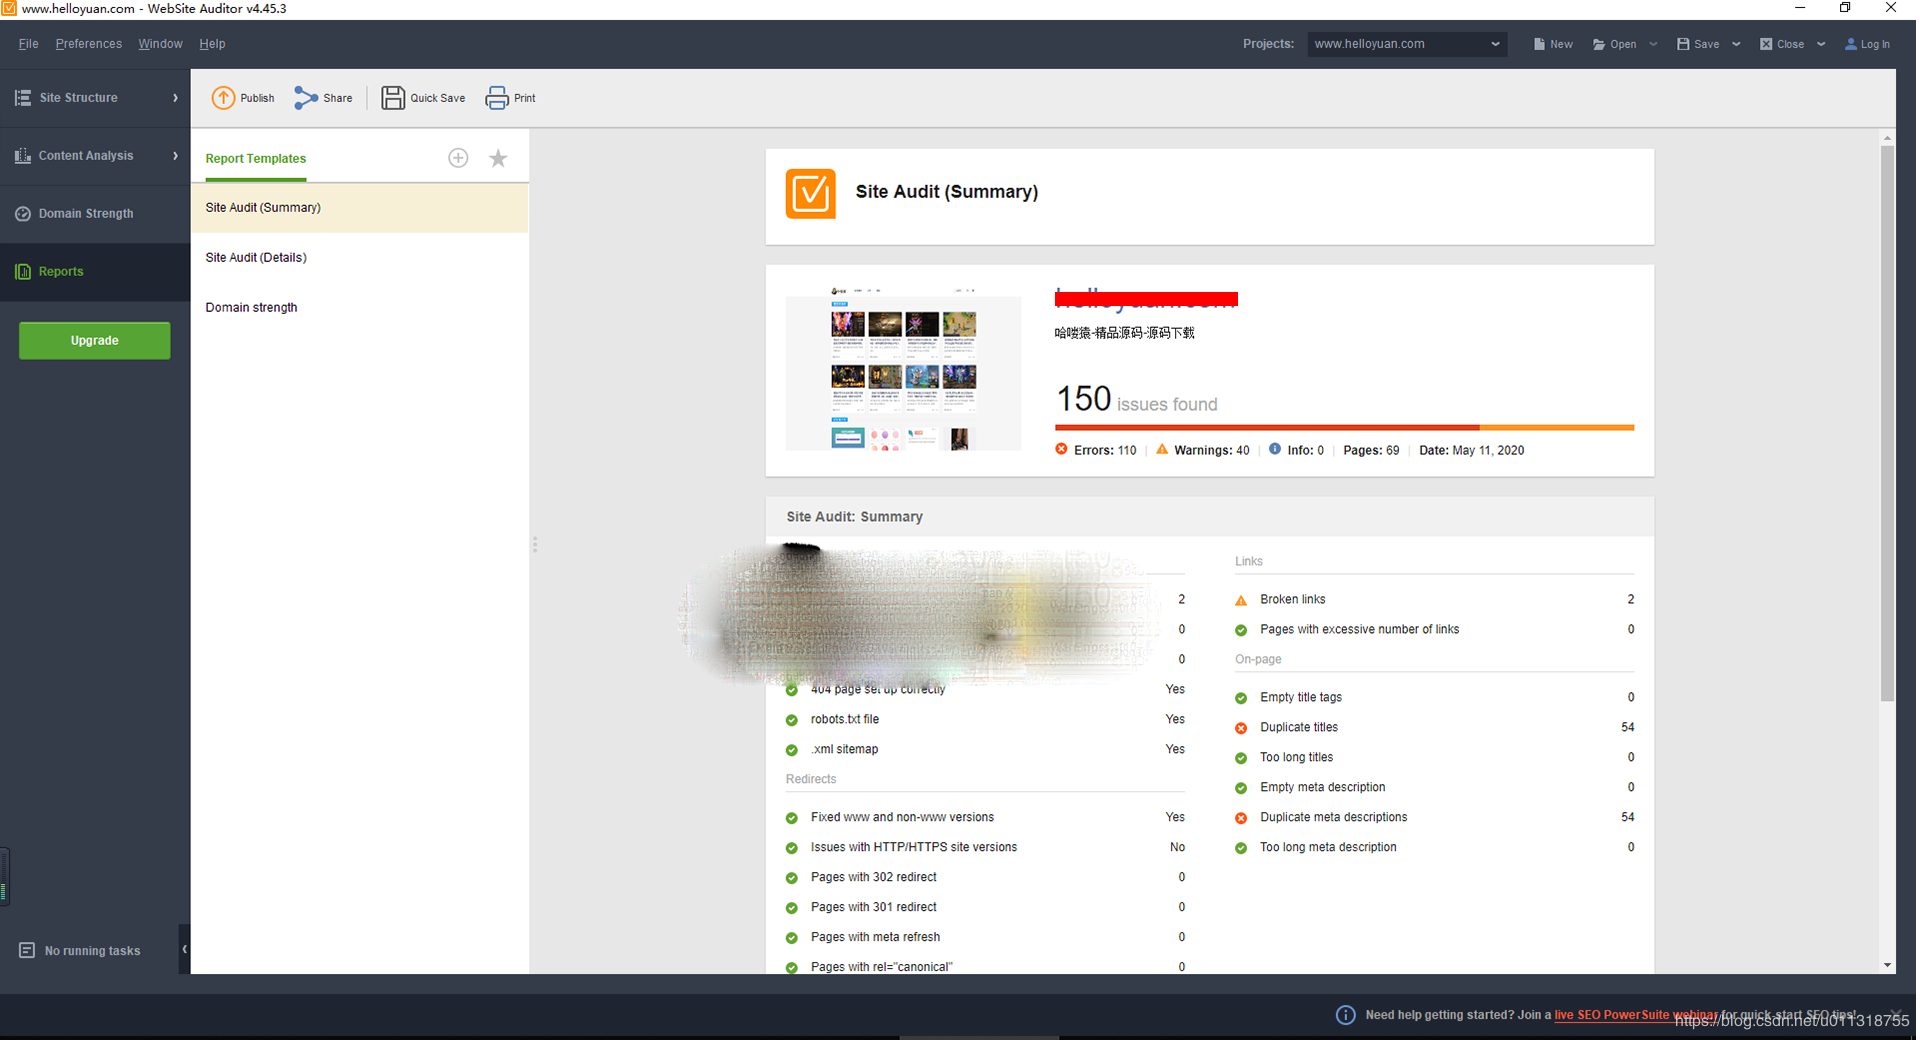The width and height of the screenshot is (1920, 1040).
Task: Open the File menu
Action: [x=28, y=44]
